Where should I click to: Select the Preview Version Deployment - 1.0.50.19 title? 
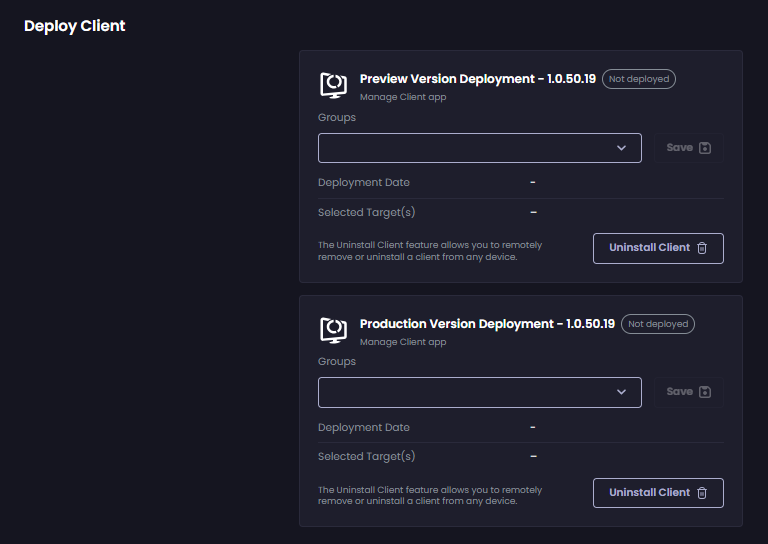click(478, 79)
